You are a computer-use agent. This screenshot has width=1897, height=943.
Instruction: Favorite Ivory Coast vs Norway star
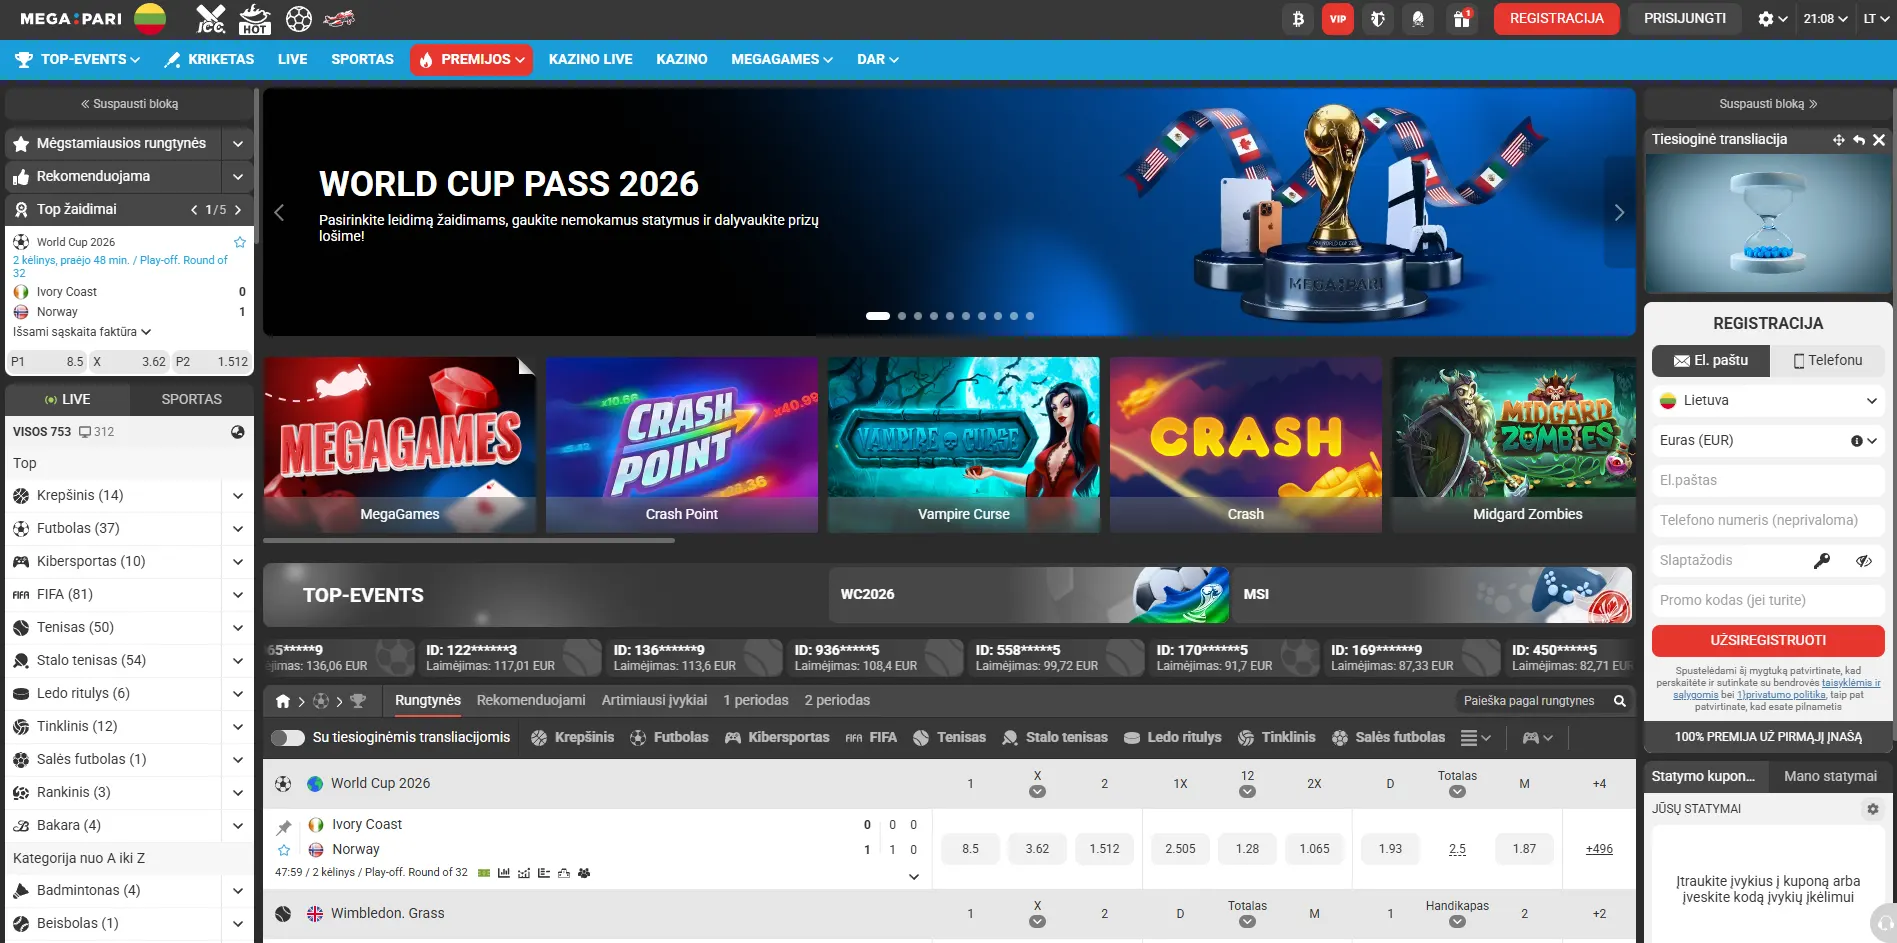284,850
